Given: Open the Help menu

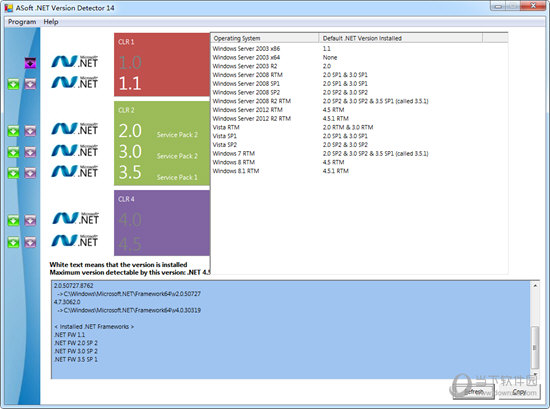Looking at the screenshot, I should click(x=51, y=22).
